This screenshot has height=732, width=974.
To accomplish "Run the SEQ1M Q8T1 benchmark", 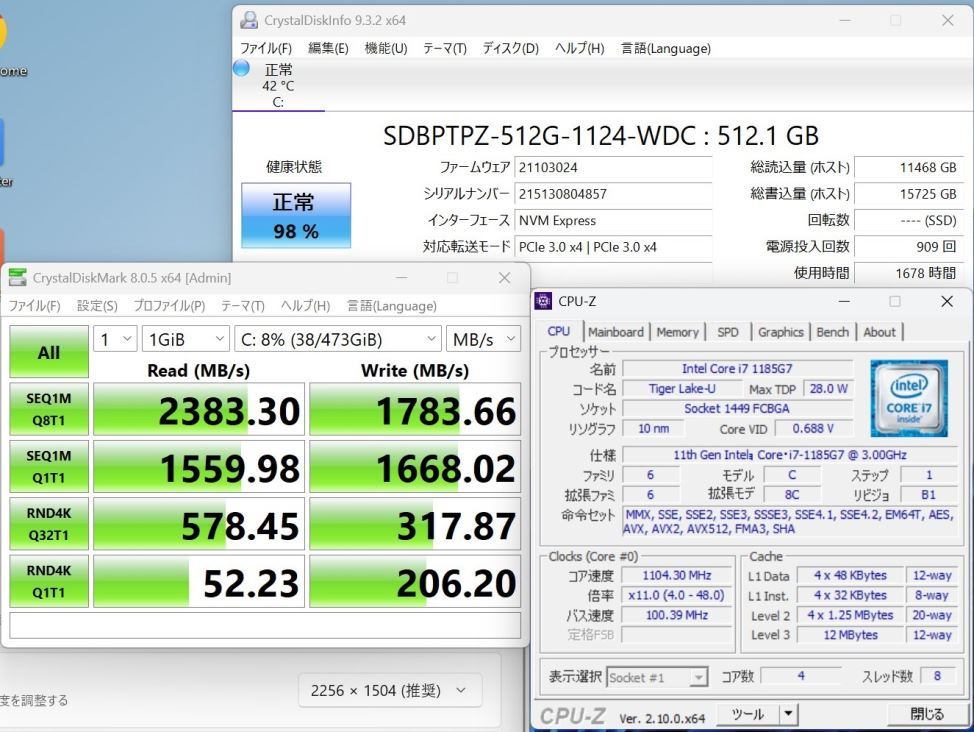I will 49,409.
